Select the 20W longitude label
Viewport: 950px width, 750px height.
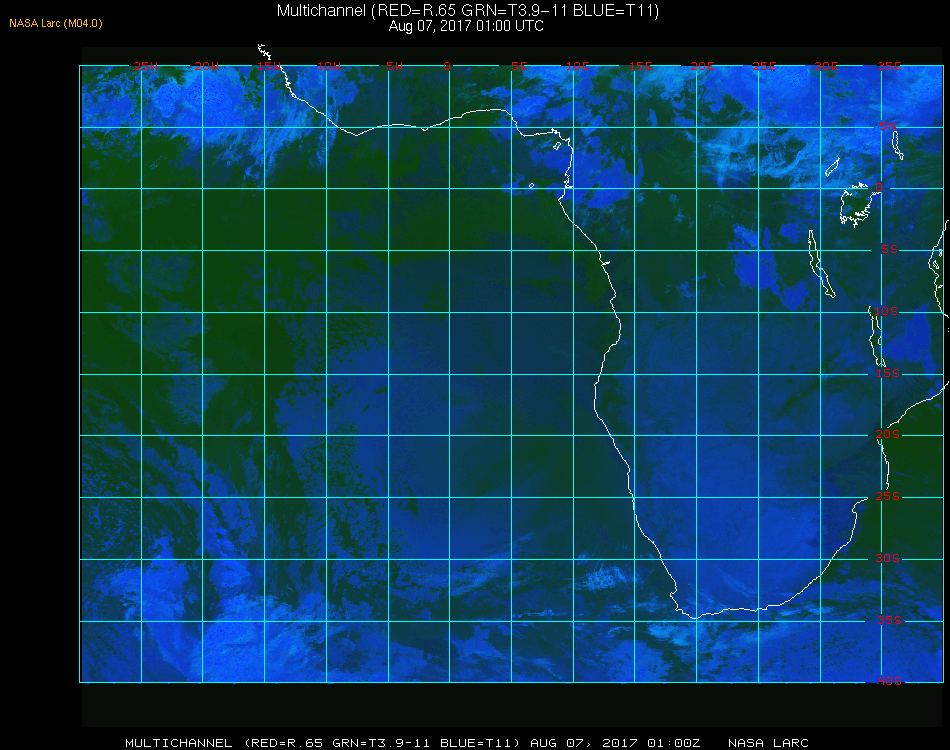click(207, 66)
